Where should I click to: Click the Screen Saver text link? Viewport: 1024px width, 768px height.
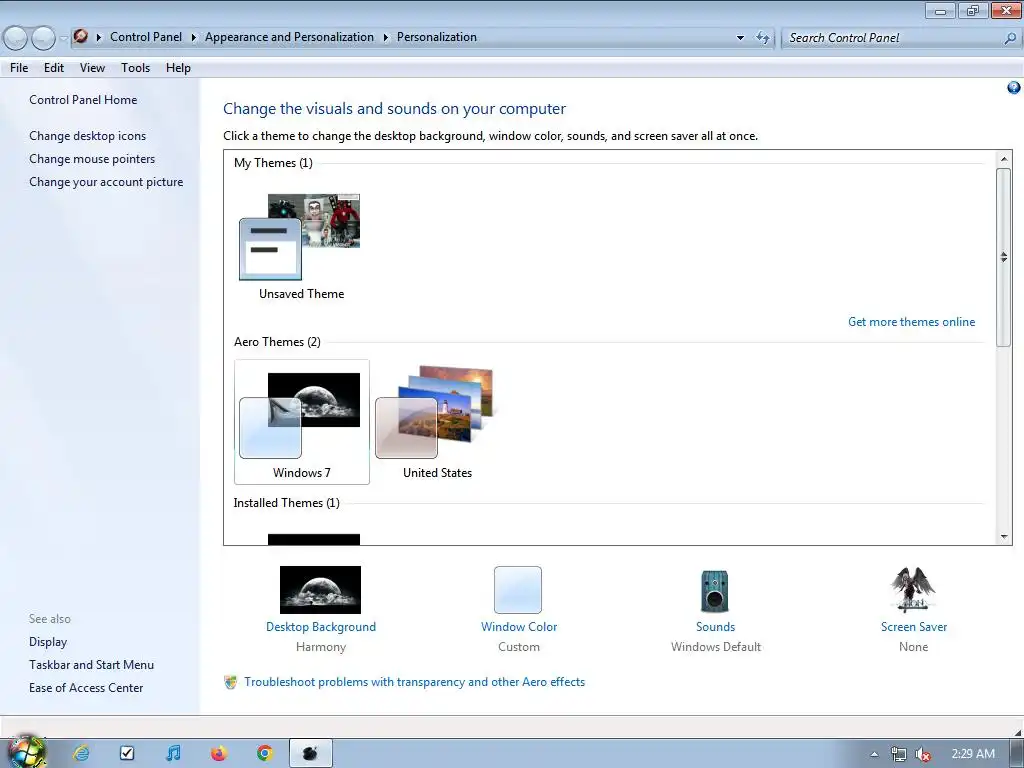(x=914, y=627)
